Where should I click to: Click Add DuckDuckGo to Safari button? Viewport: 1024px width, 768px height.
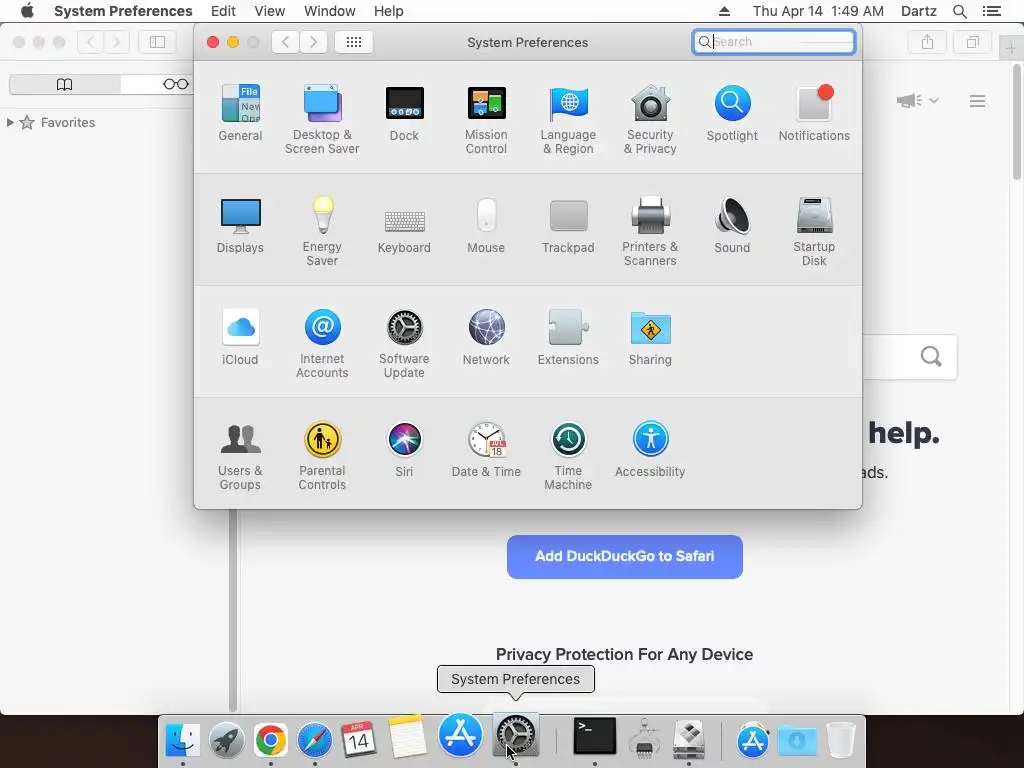click(624, 556)
